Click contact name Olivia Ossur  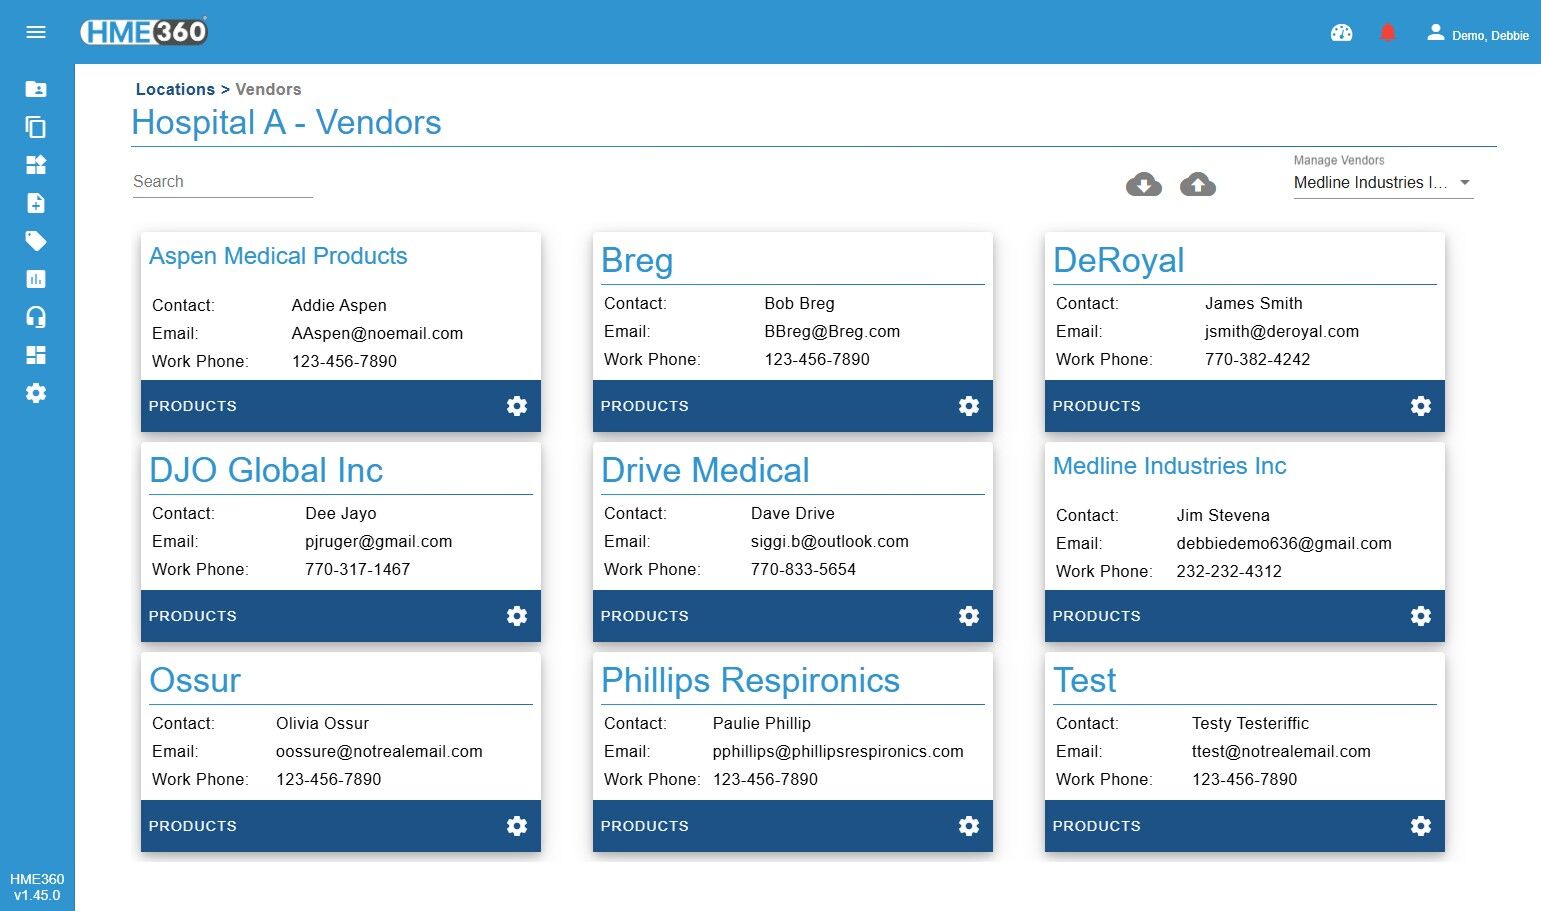[x=322, y=723]
